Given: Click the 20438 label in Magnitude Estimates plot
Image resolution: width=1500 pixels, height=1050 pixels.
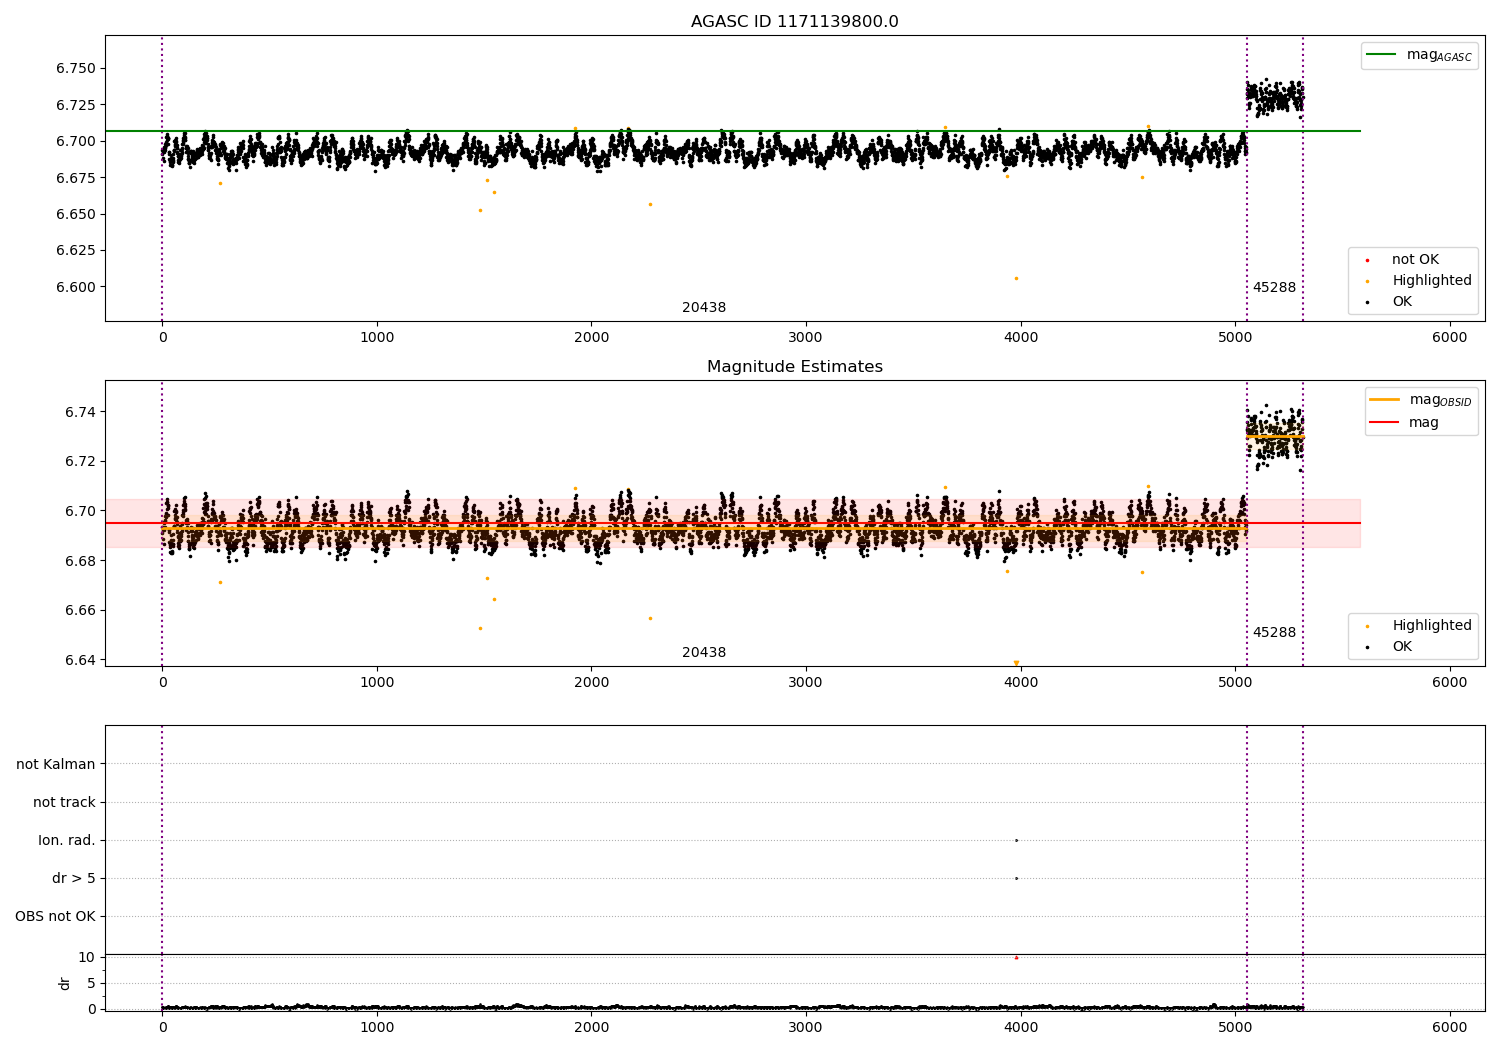Looking at the screenshot, I should 704,653.
